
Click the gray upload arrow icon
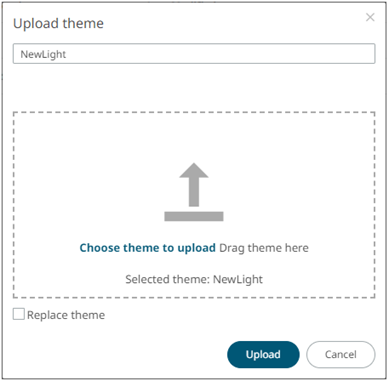194,185
